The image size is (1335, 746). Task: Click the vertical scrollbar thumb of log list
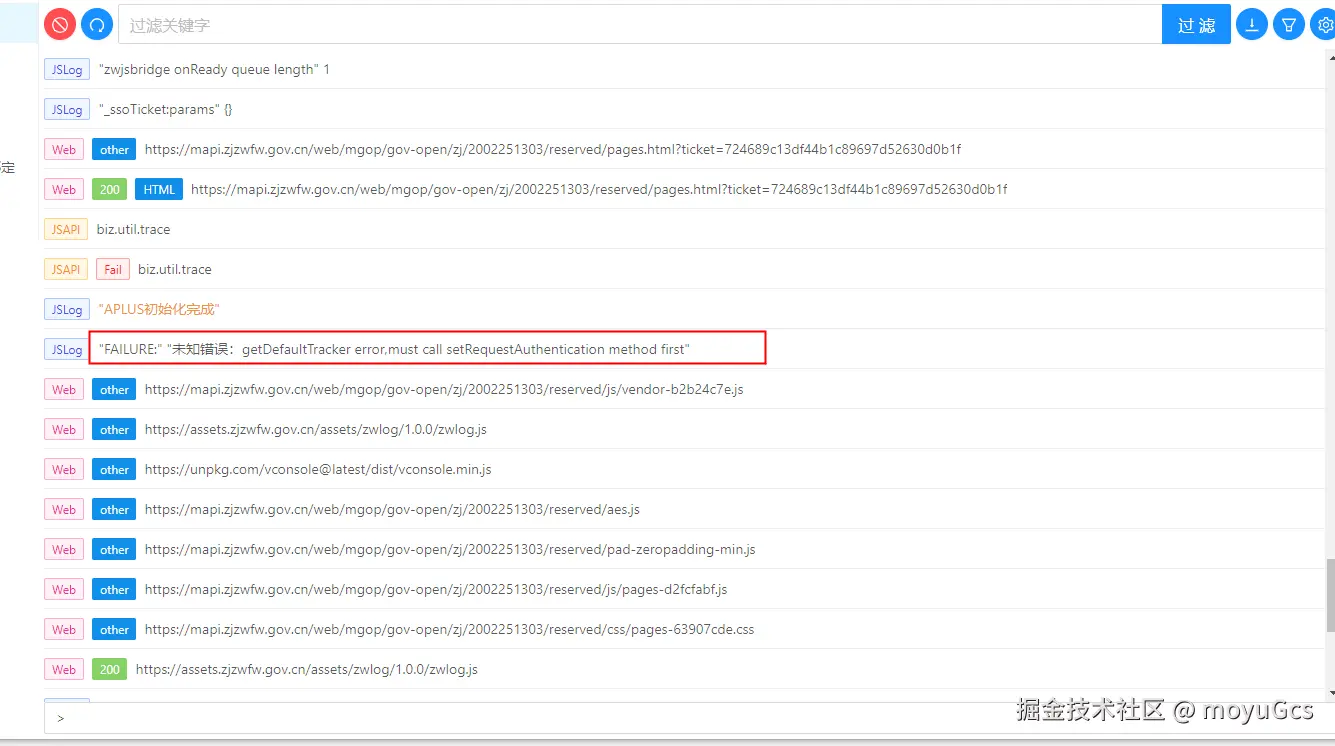click(x=1329, y=595)
